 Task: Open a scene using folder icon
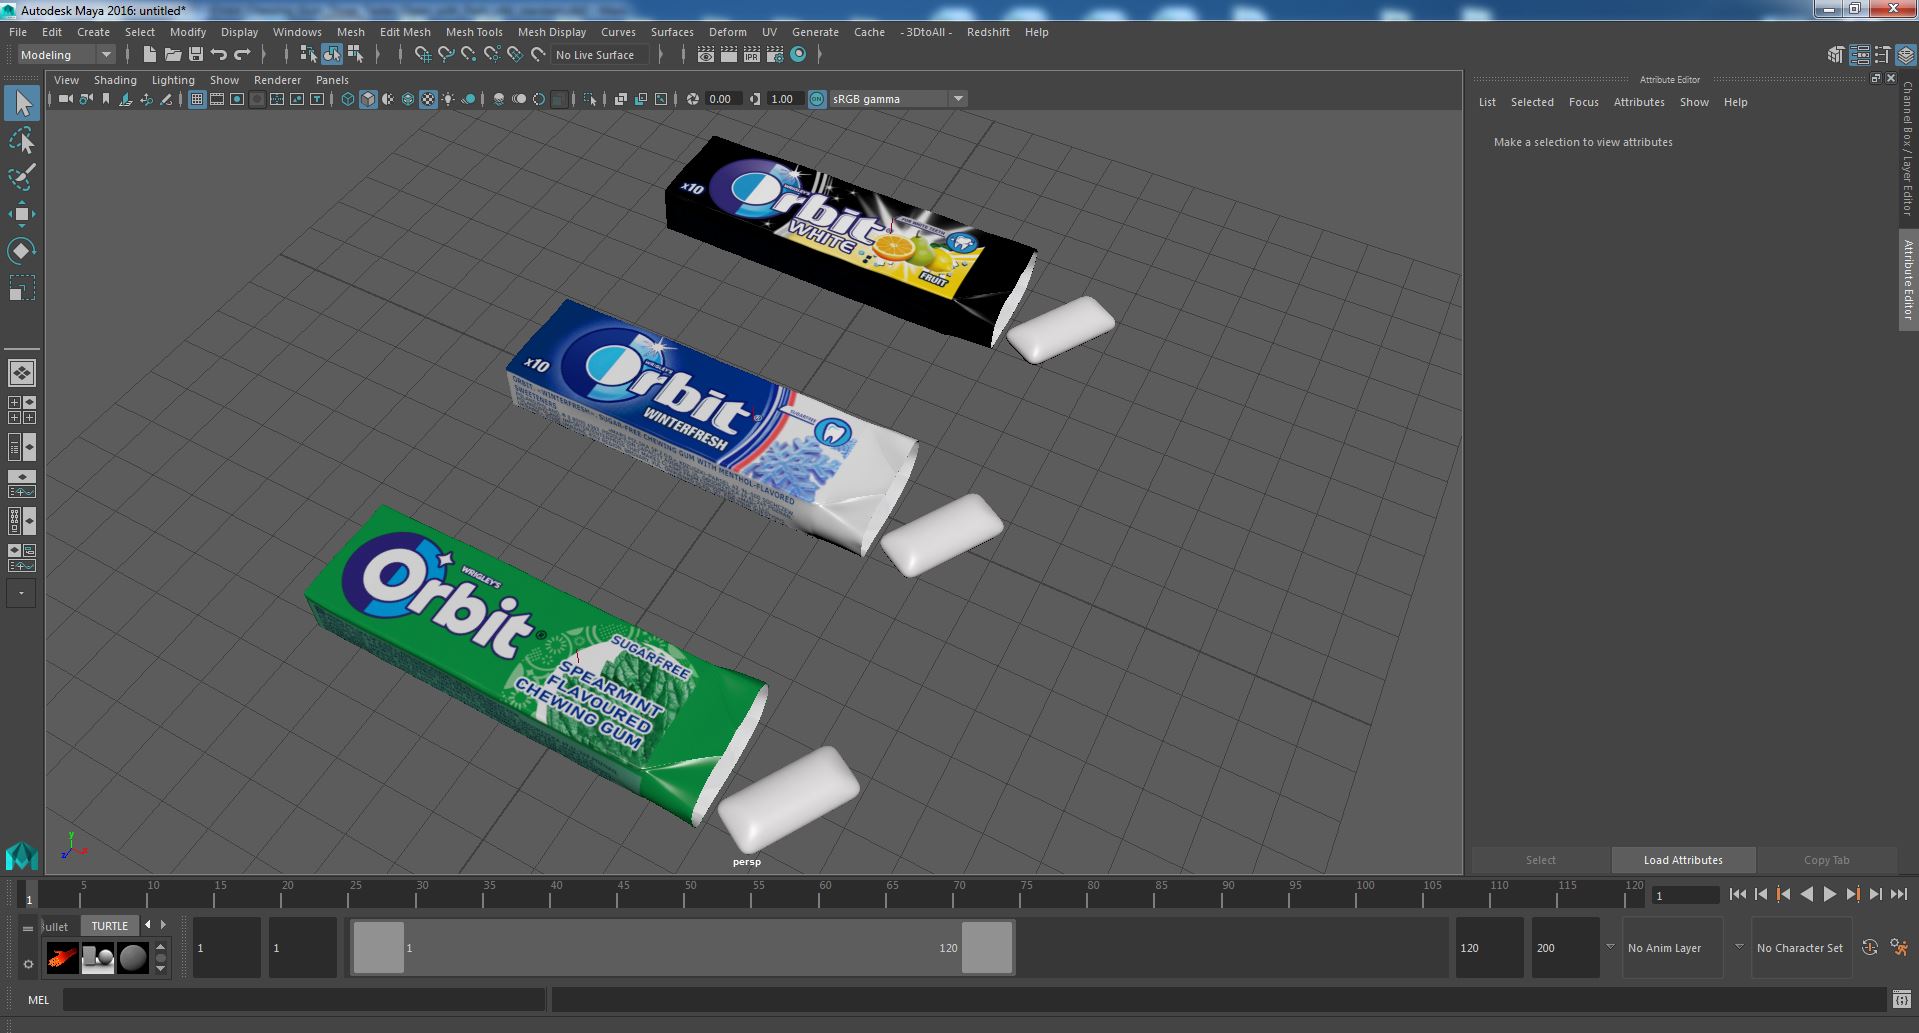[x=173, y=54]
